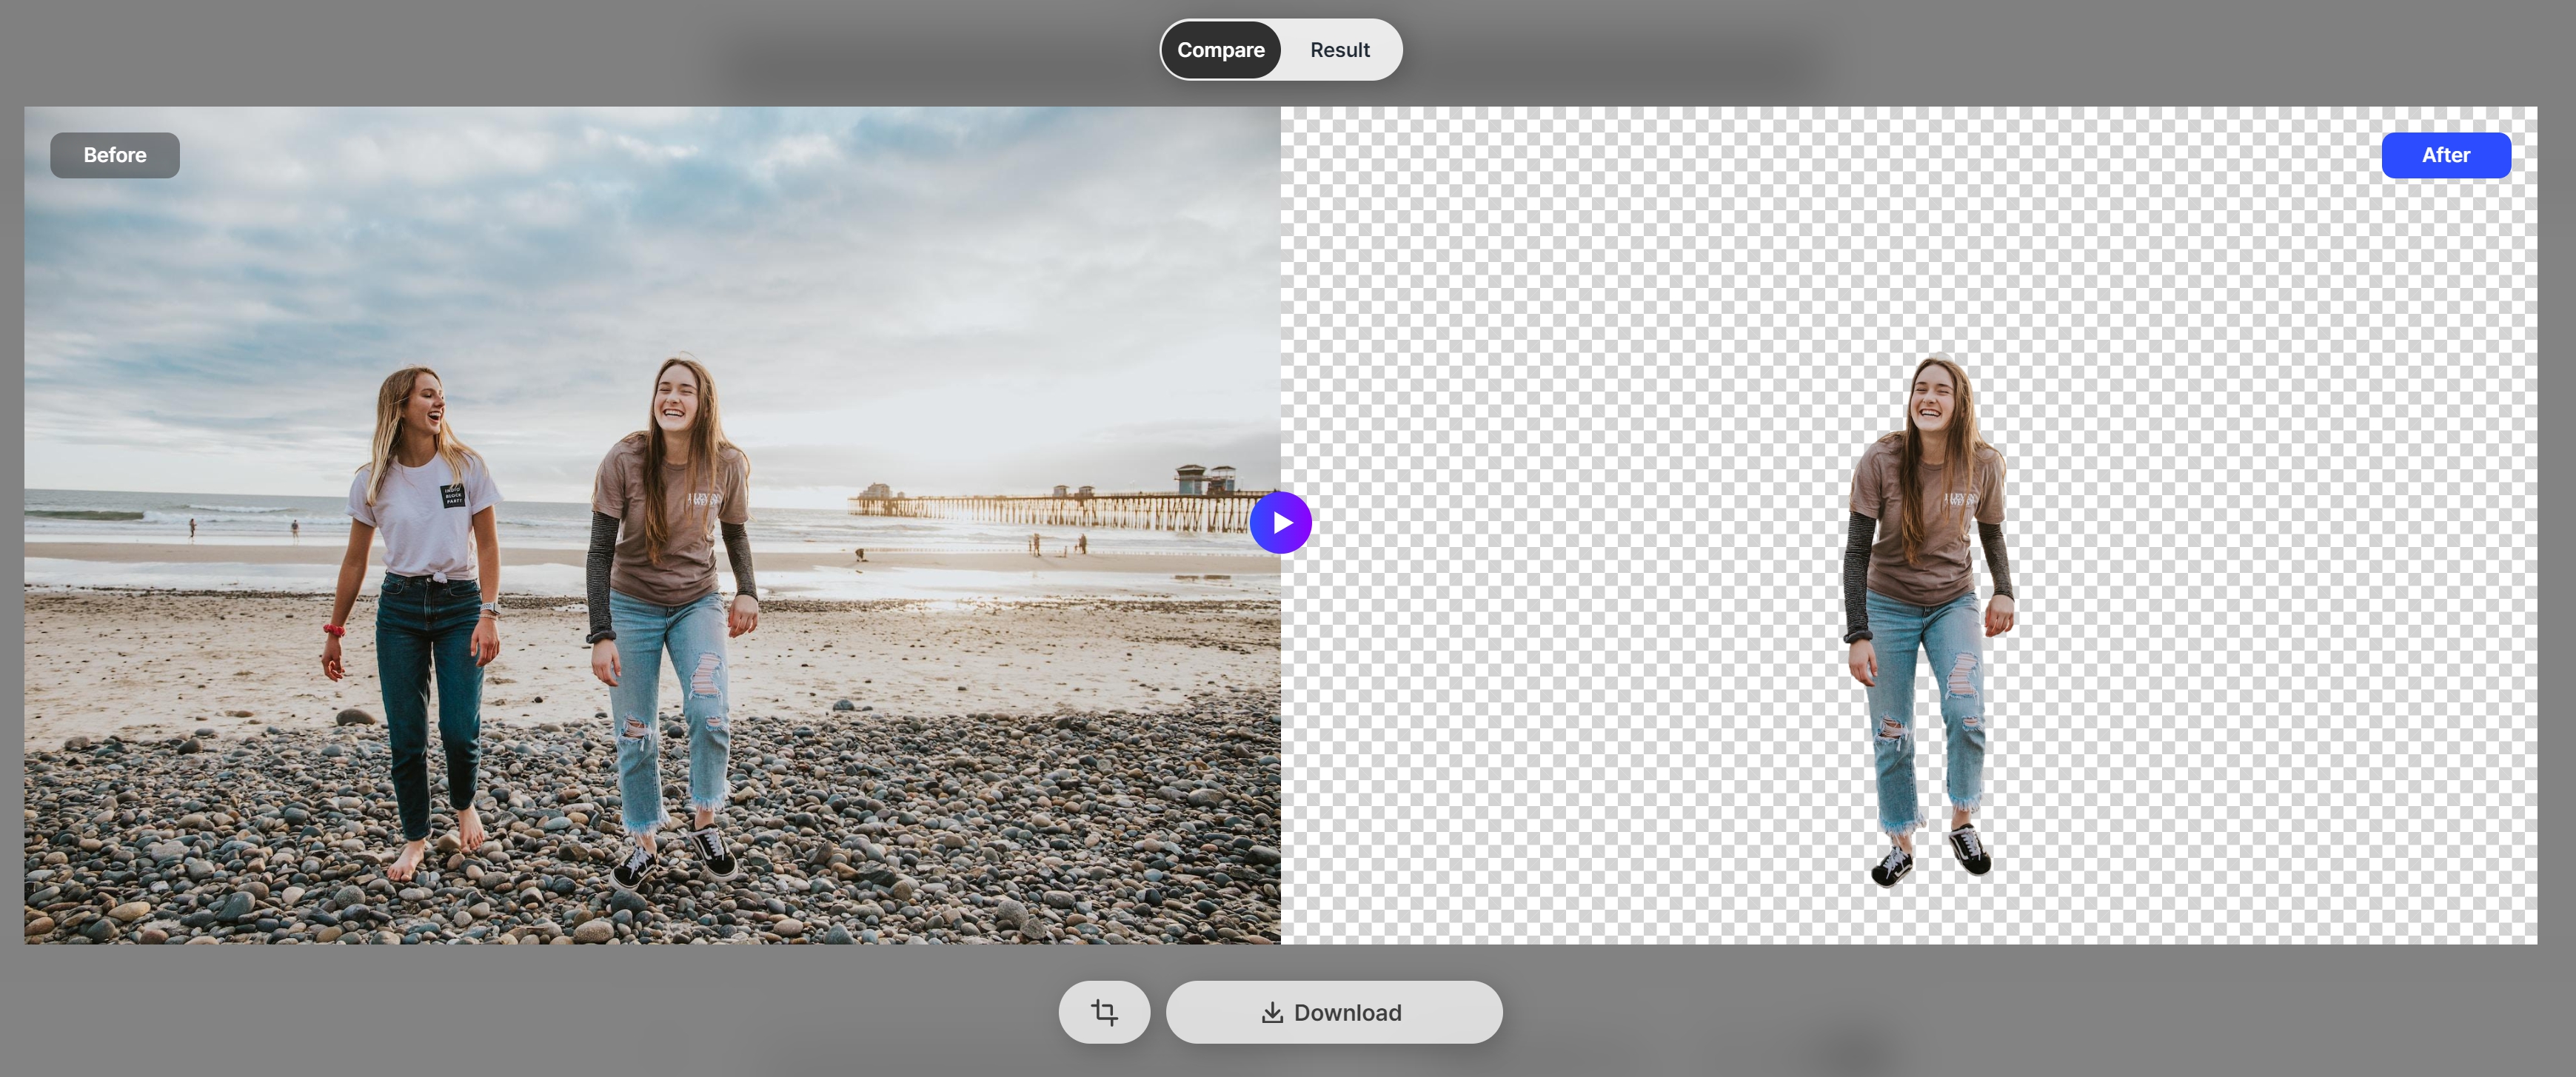Screen dimensions: 2576x1077
Task: Click the gray Before label badge
Action: click(115, 155)
